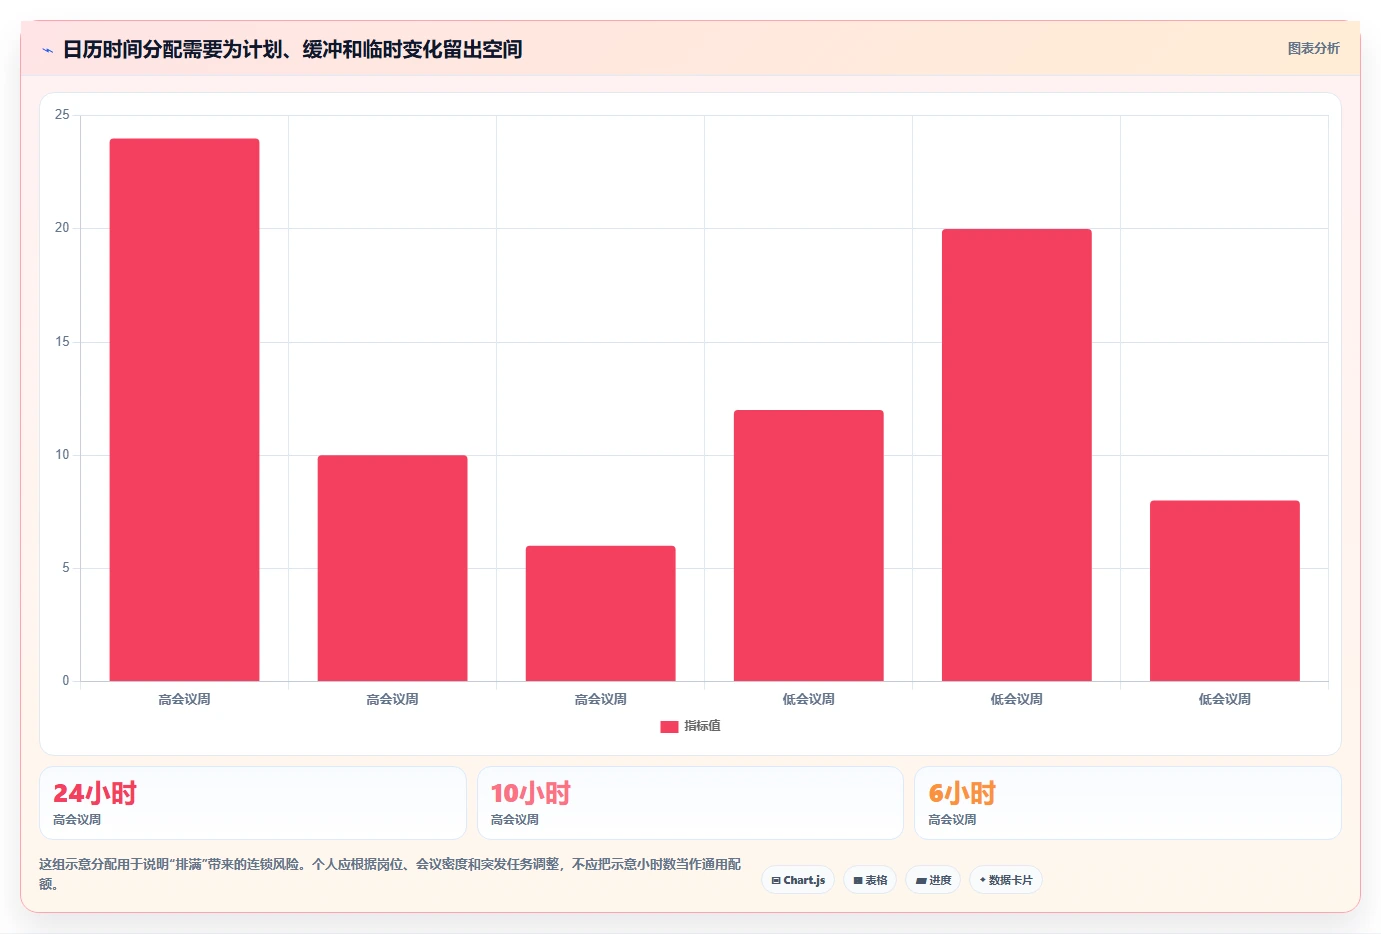
Task: Click the last bar valued at 8
Action: coord(1224,591)
